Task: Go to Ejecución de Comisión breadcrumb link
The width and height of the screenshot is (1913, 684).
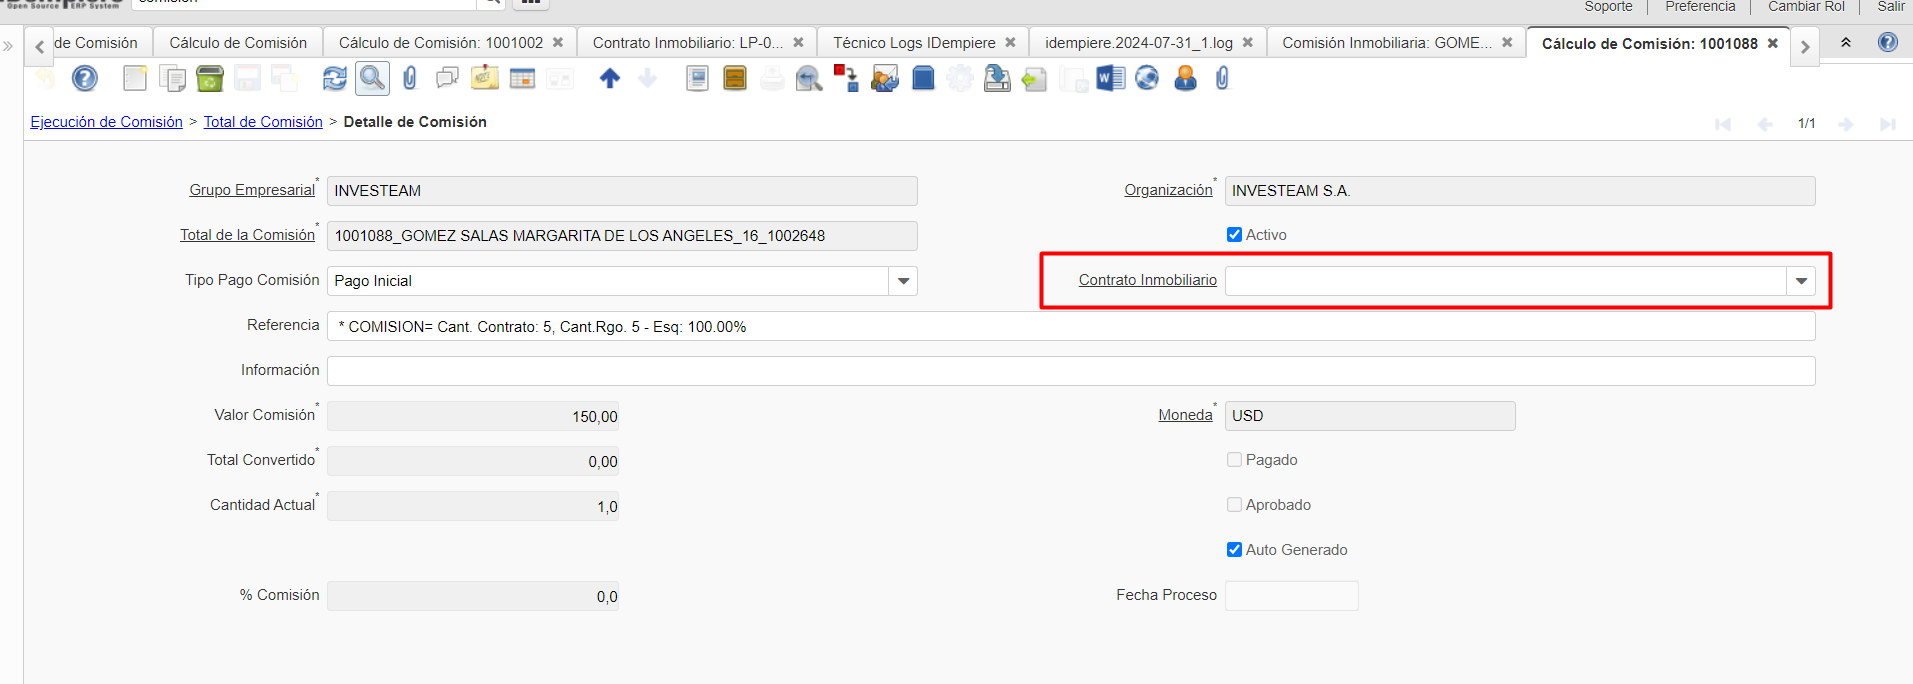Action: (106, 122)
